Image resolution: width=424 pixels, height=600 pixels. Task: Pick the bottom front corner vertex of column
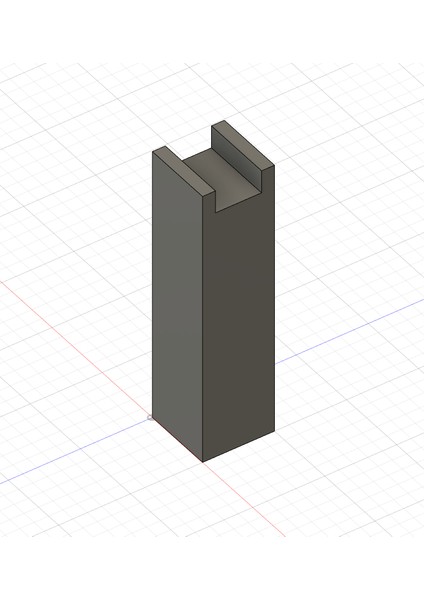(202, 462)
